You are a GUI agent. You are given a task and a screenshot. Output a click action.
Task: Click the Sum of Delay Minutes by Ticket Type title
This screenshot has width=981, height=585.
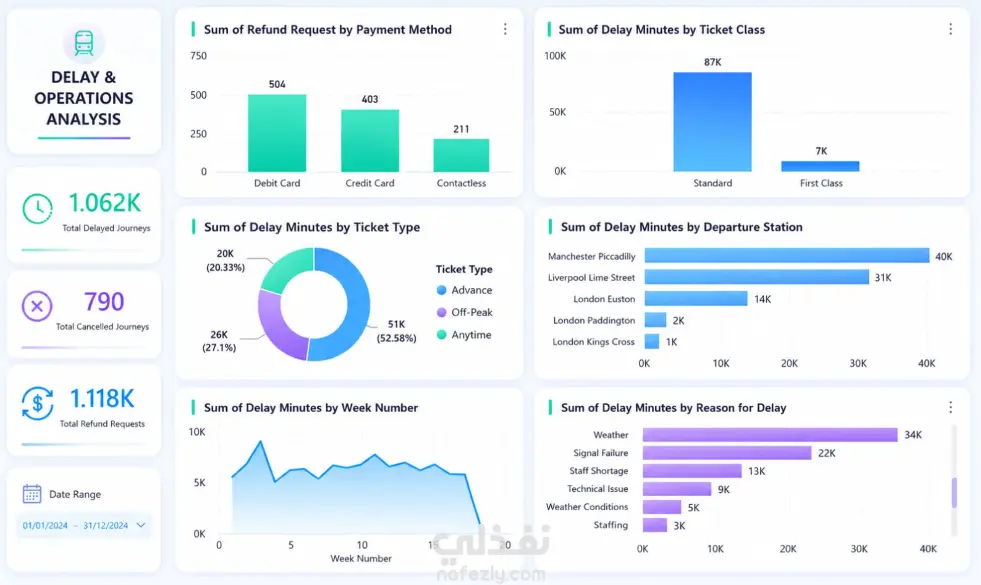(x=312, y=227)
